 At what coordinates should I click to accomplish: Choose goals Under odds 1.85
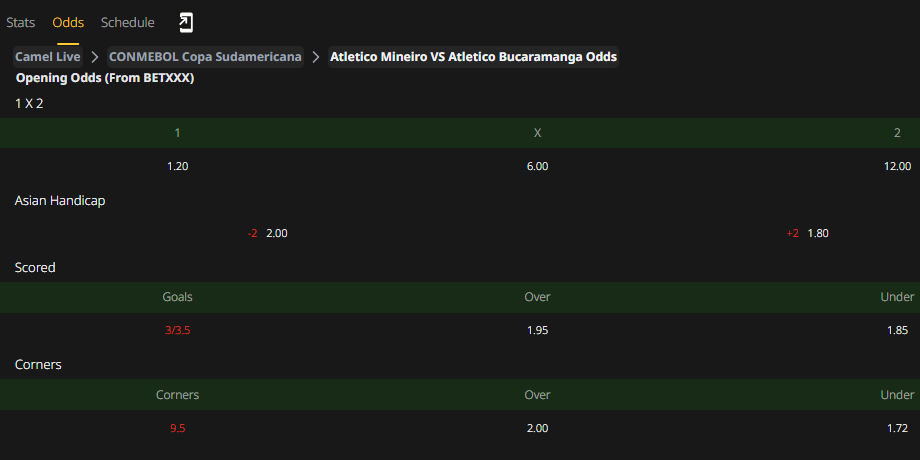tap(897, 330)
